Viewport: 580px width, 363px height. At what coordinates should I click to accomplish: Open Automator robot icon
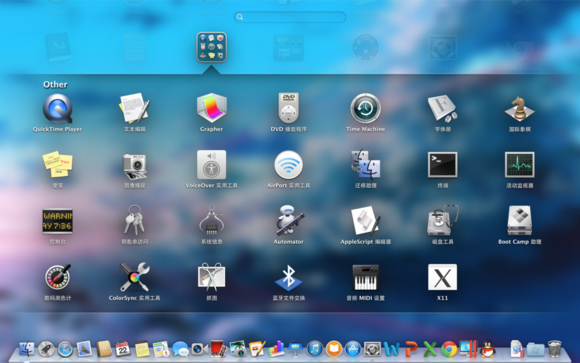pyautogui.click(x=289, y=220)
